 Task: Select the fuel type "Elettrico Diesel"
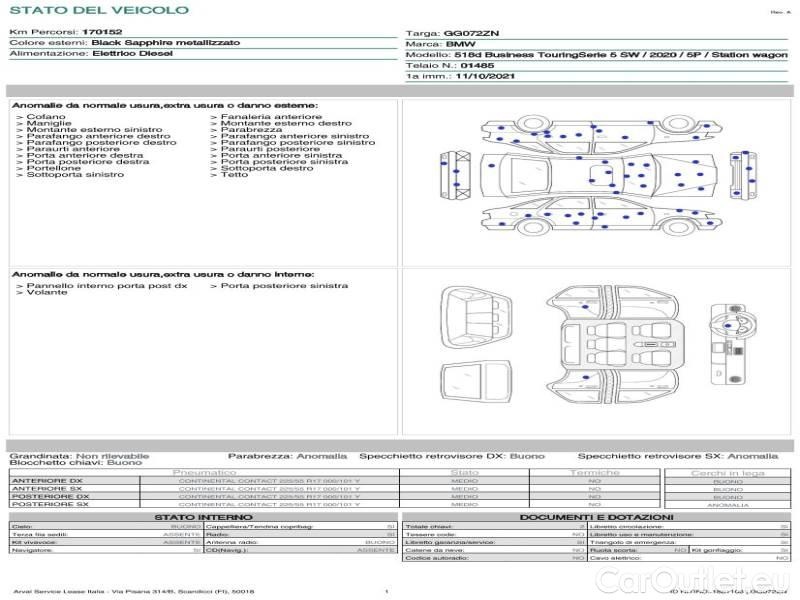coord(133,53)
